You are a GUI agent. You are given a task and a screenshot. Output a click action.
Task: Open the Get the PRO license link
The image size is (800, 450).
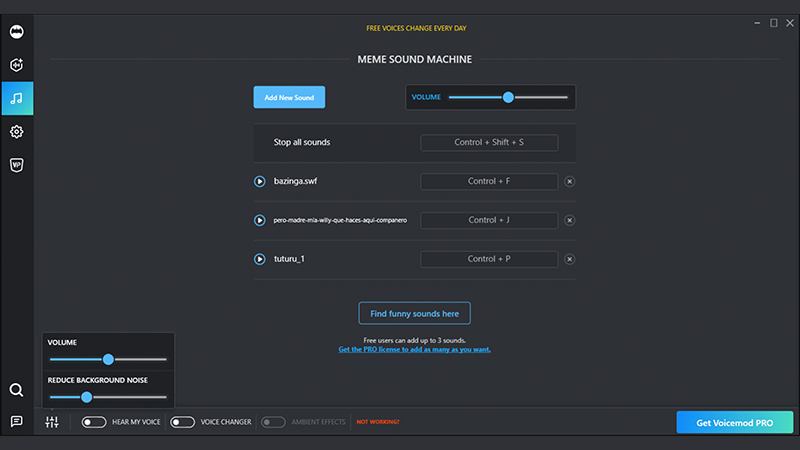pyautogui.click(x=414, y=349)
